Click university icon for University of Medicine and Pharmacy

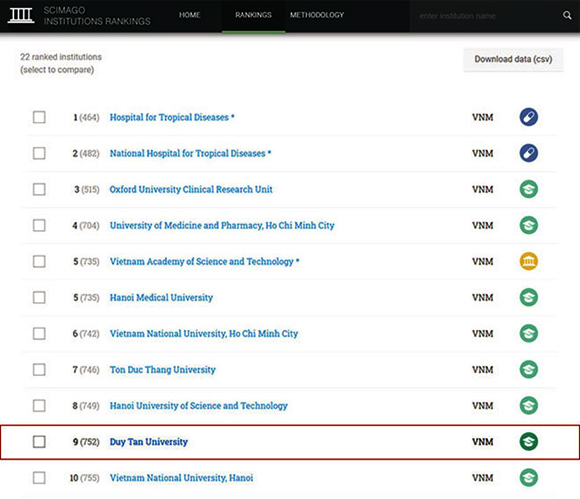pyautogui.click(x=529, y=225)
